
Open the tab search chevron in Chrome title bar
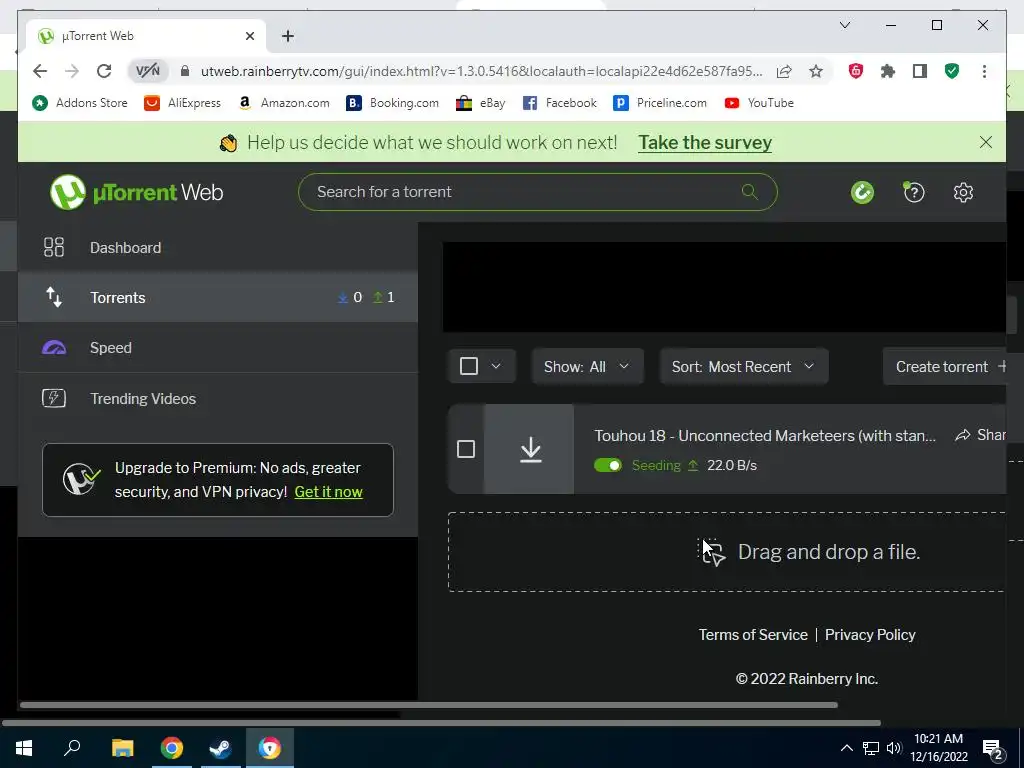844,25
